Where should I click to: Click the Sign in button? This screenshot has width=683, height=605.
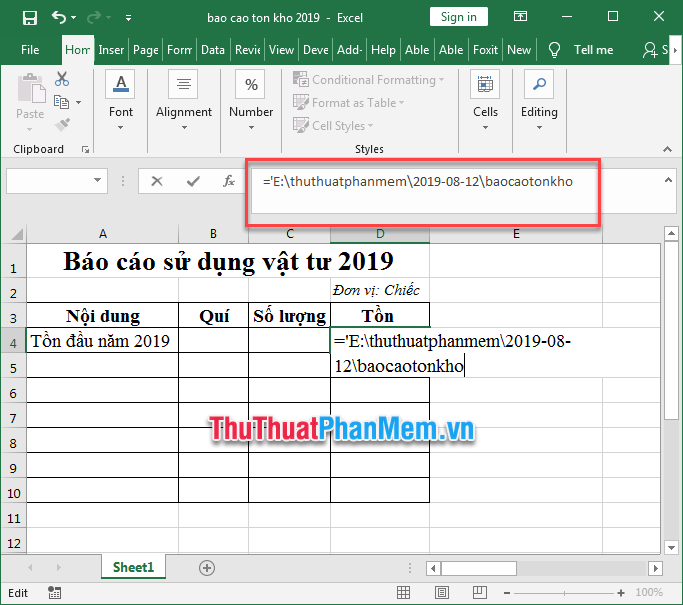pos(459,17)
